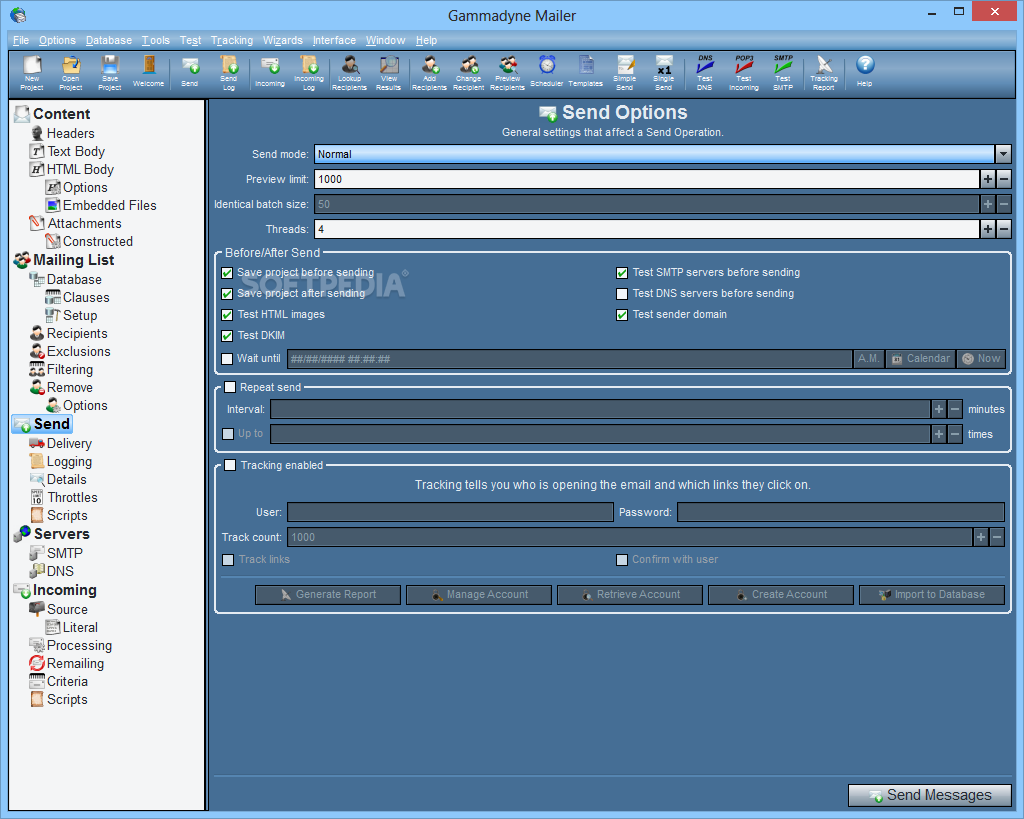Open the Welcome screen from toolbar
Viewport: 1024px width, 819px height.
pos(148,73)
